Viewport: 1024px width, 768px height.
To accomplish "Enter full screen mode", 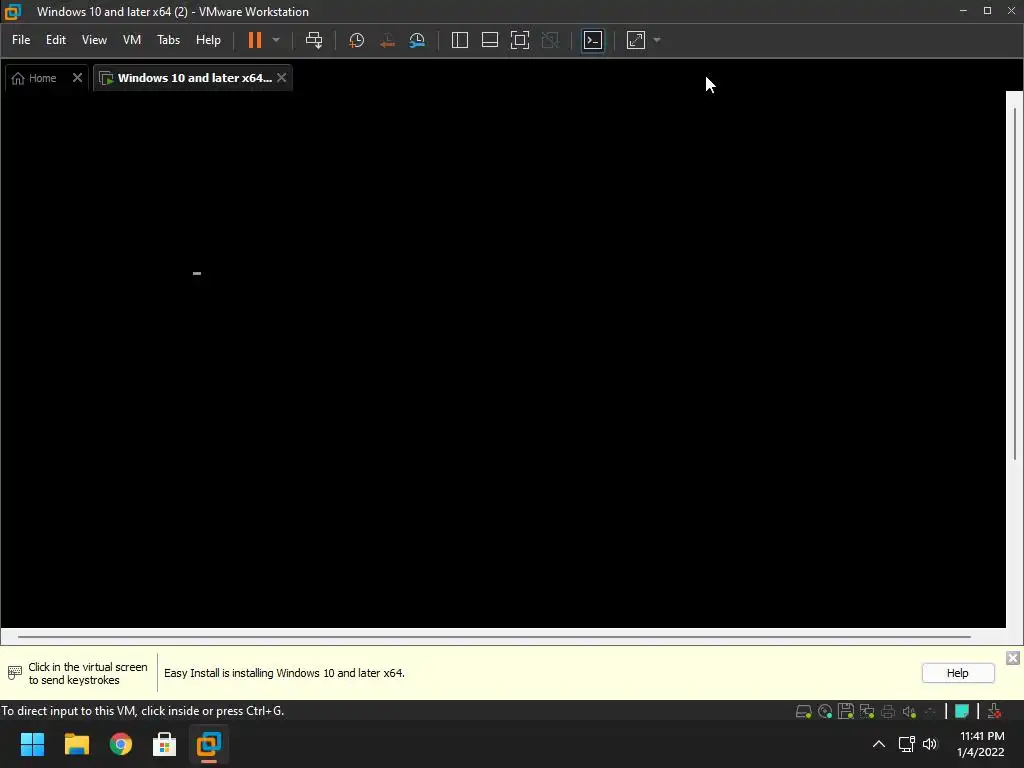I will point(520,40).
